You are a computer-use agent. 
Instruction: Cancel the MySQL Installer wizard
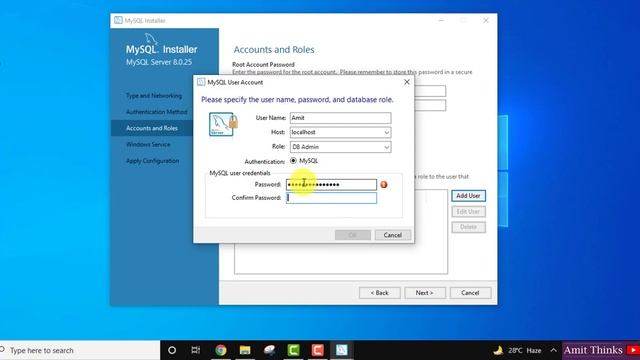tap(470, 293)
